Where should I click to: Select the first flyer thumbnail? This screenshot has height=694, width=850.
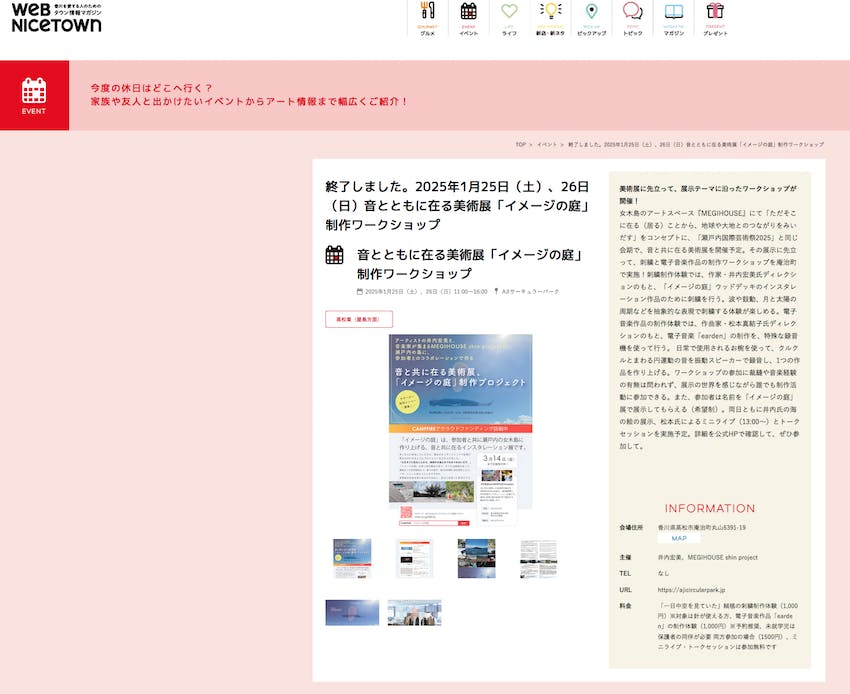[352, 559]
